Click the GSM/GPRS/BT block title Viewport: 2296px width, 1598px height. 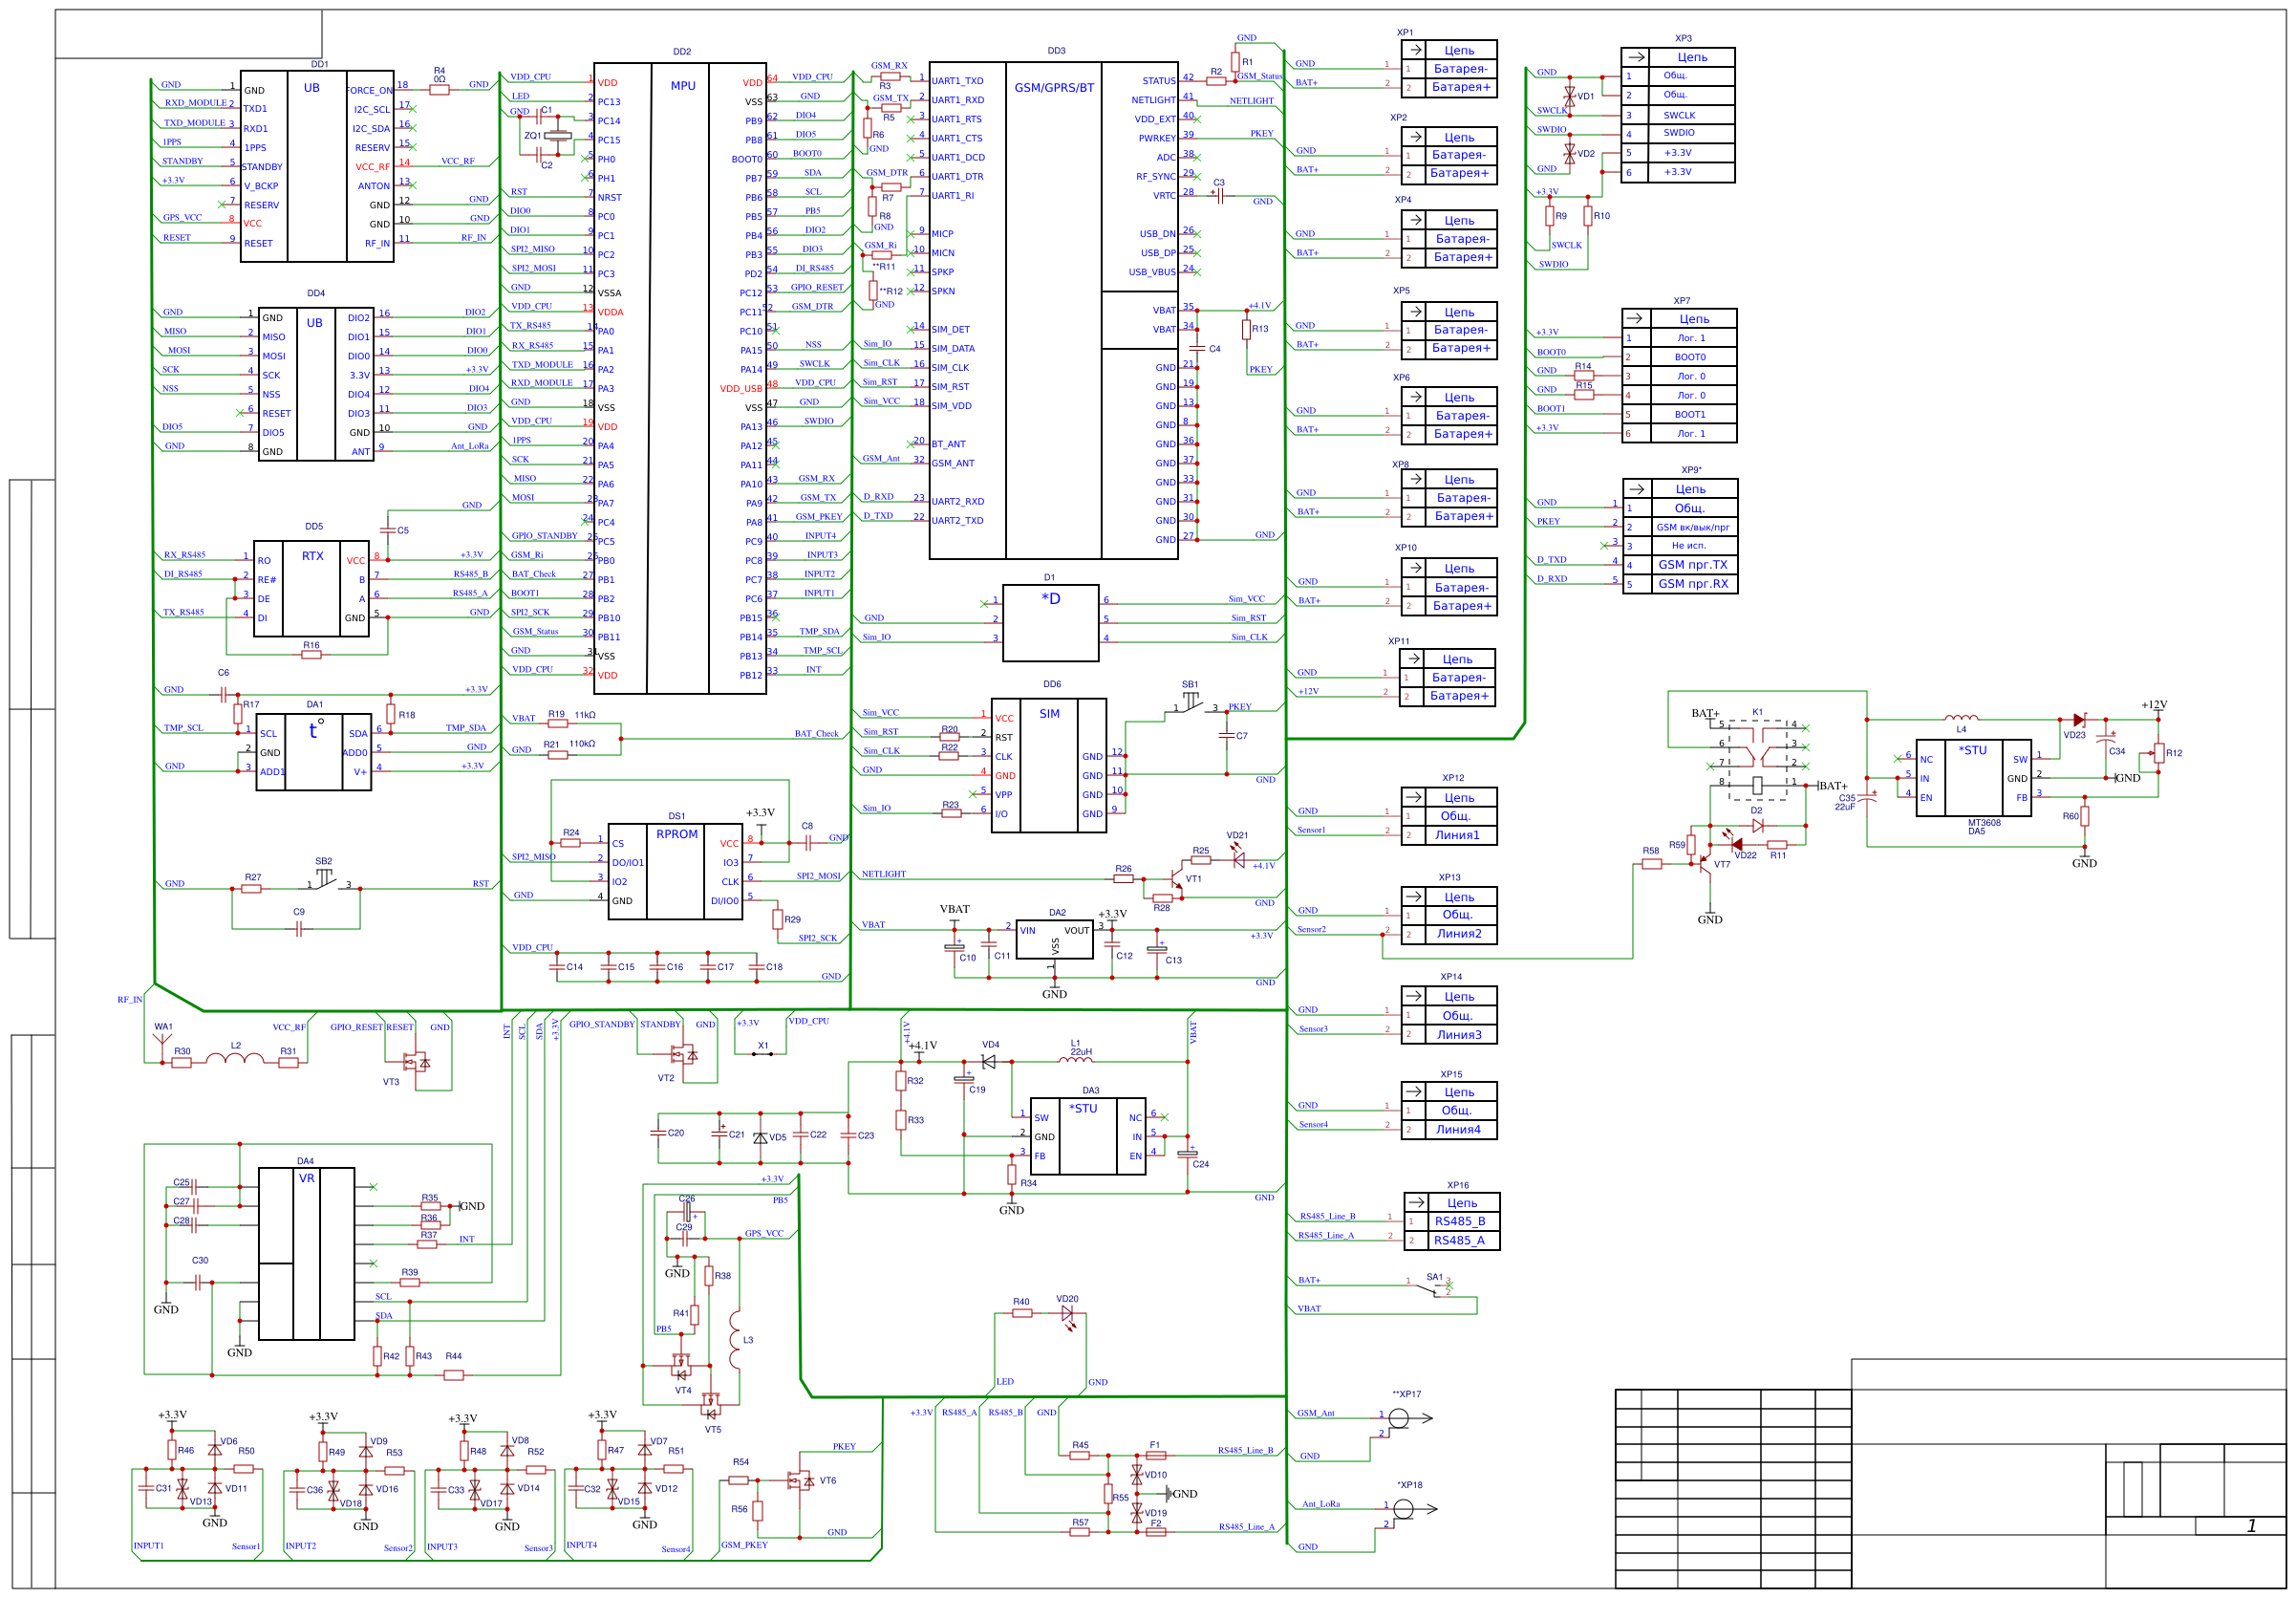[1053, 88]
